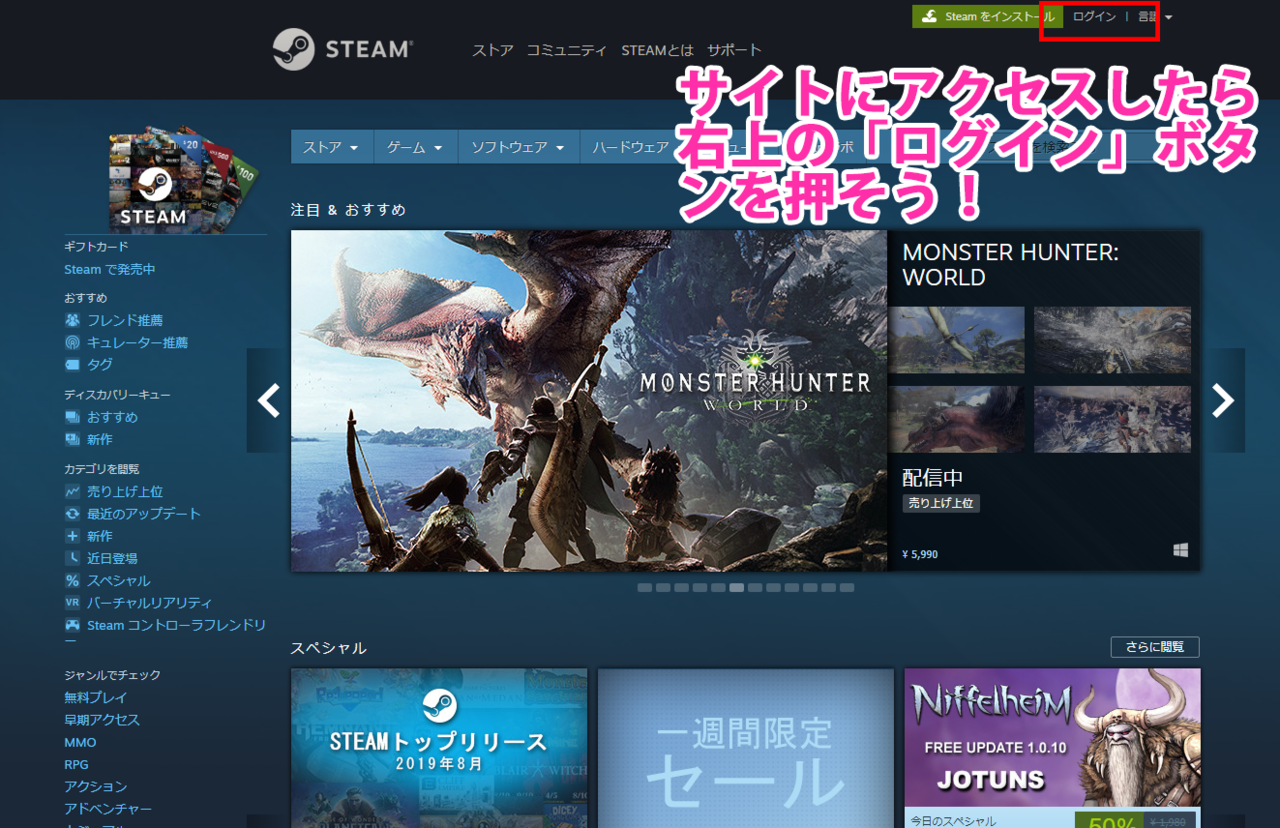Click the ギフトカード heading text
The image size is (1280, 828).
(96, 246)
